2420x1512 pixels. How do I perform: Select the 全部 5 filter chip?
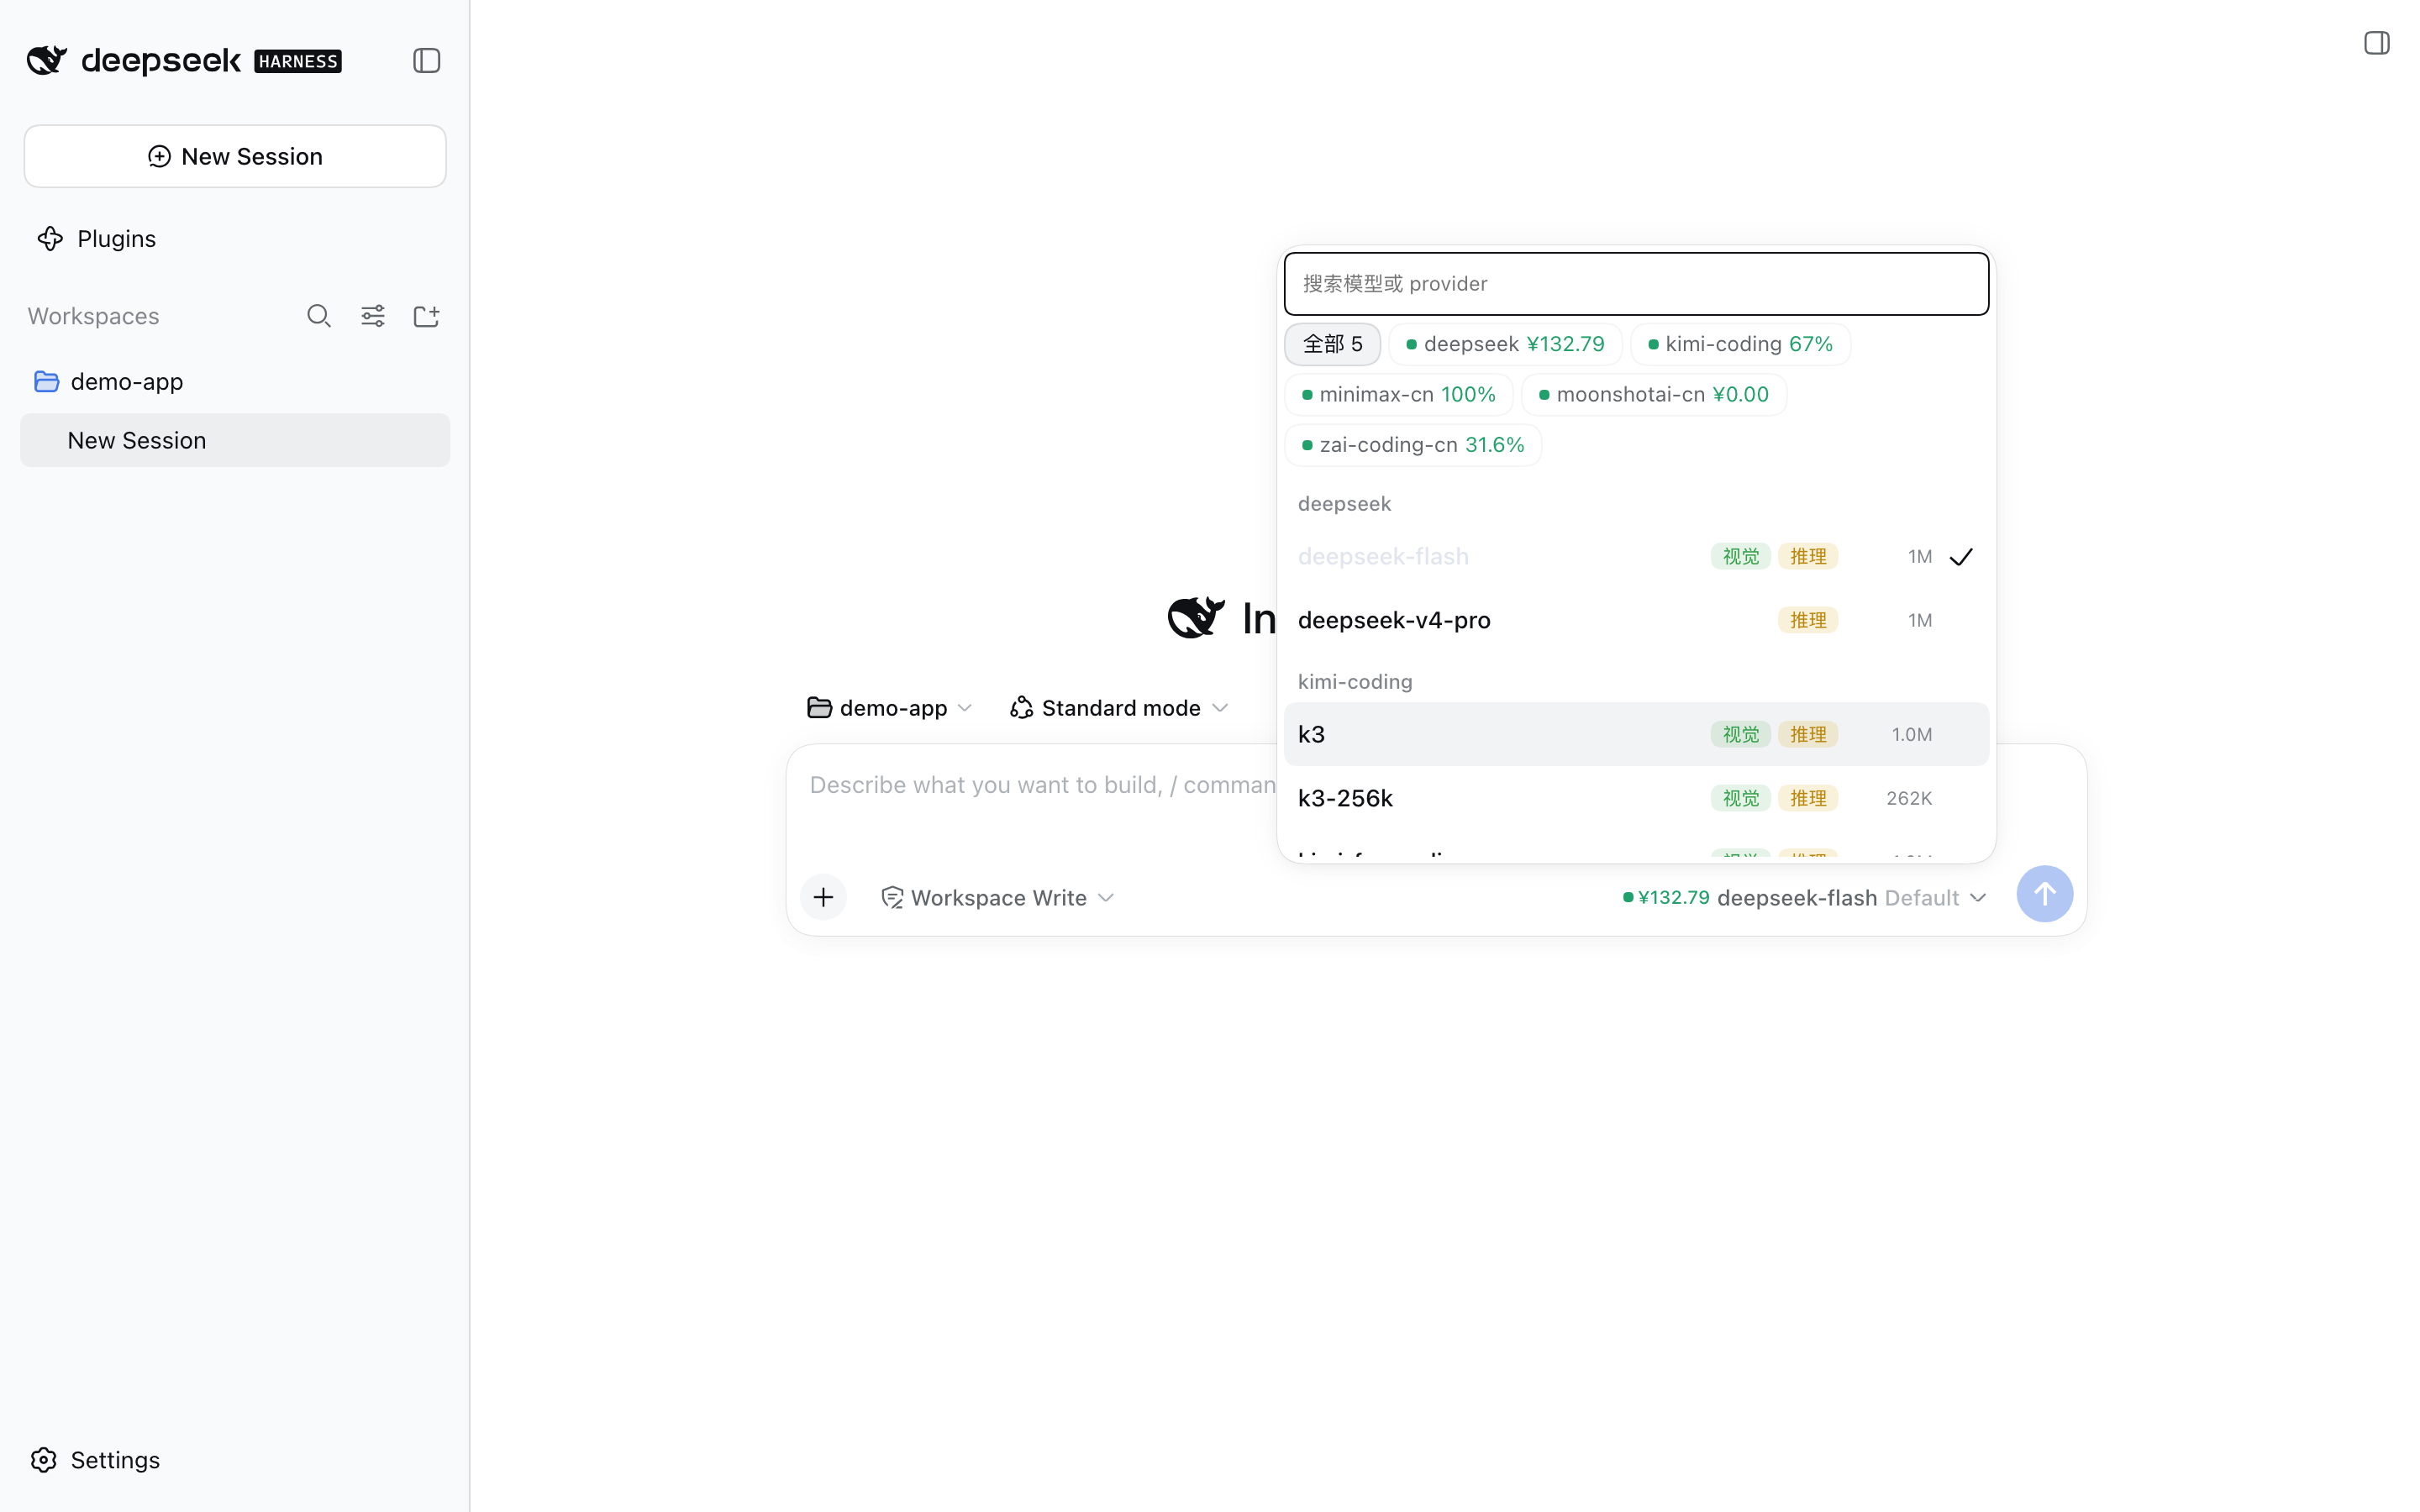tap(1332, 344)
